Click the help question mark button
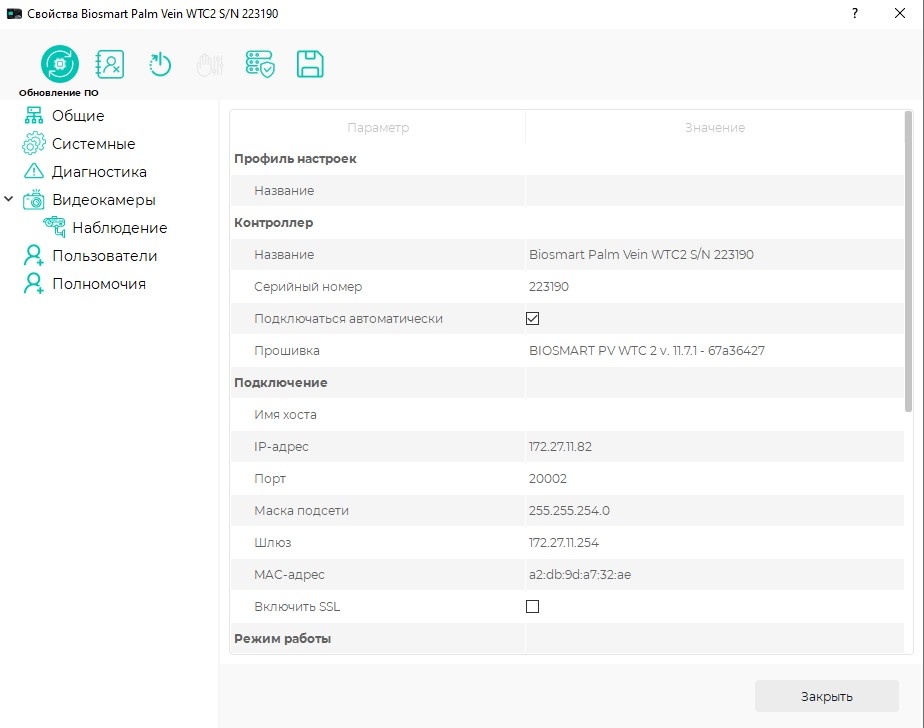Screen dimensions: 924x728 click(x=854, y=13)
